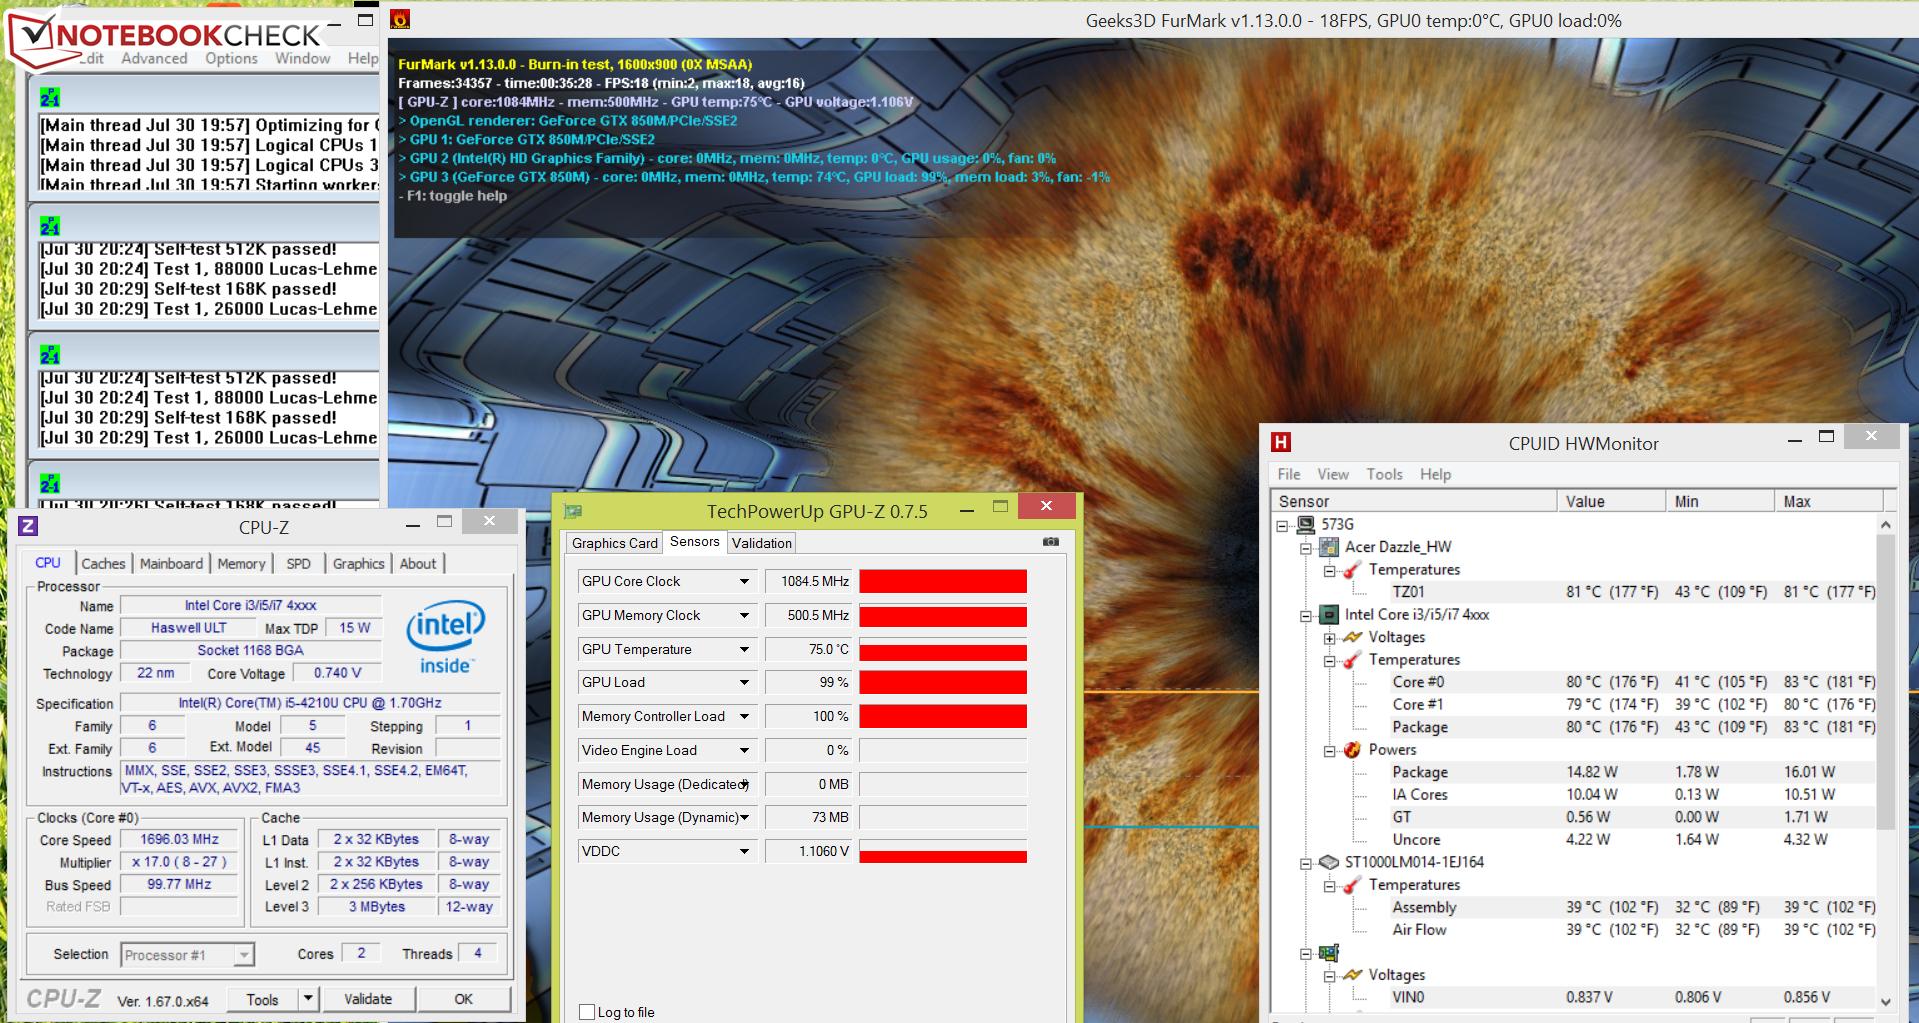Click the Acer Temperatures thermometer icon
Viewport: 1919px width, 1023px height.
pos(1352,570)
